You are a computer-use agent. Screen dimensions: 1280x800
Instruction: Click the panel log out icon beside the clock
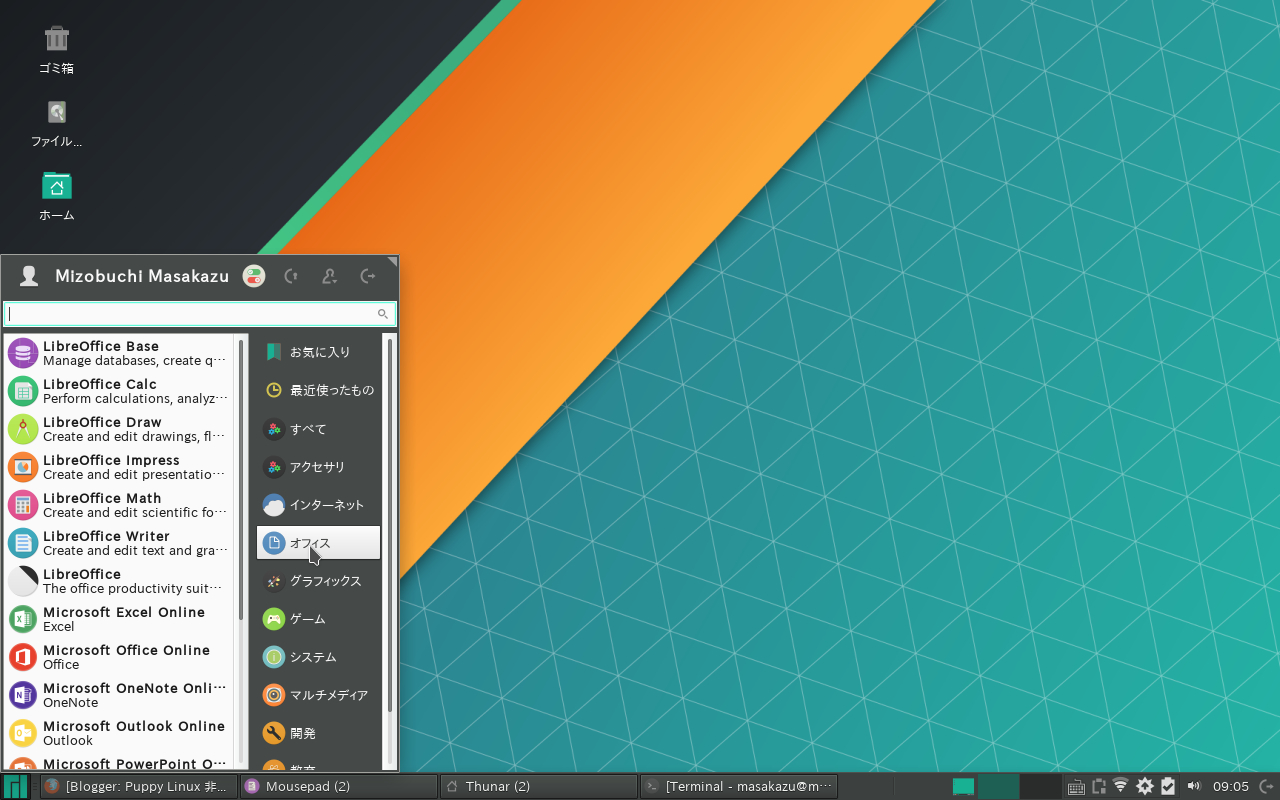1266,786
